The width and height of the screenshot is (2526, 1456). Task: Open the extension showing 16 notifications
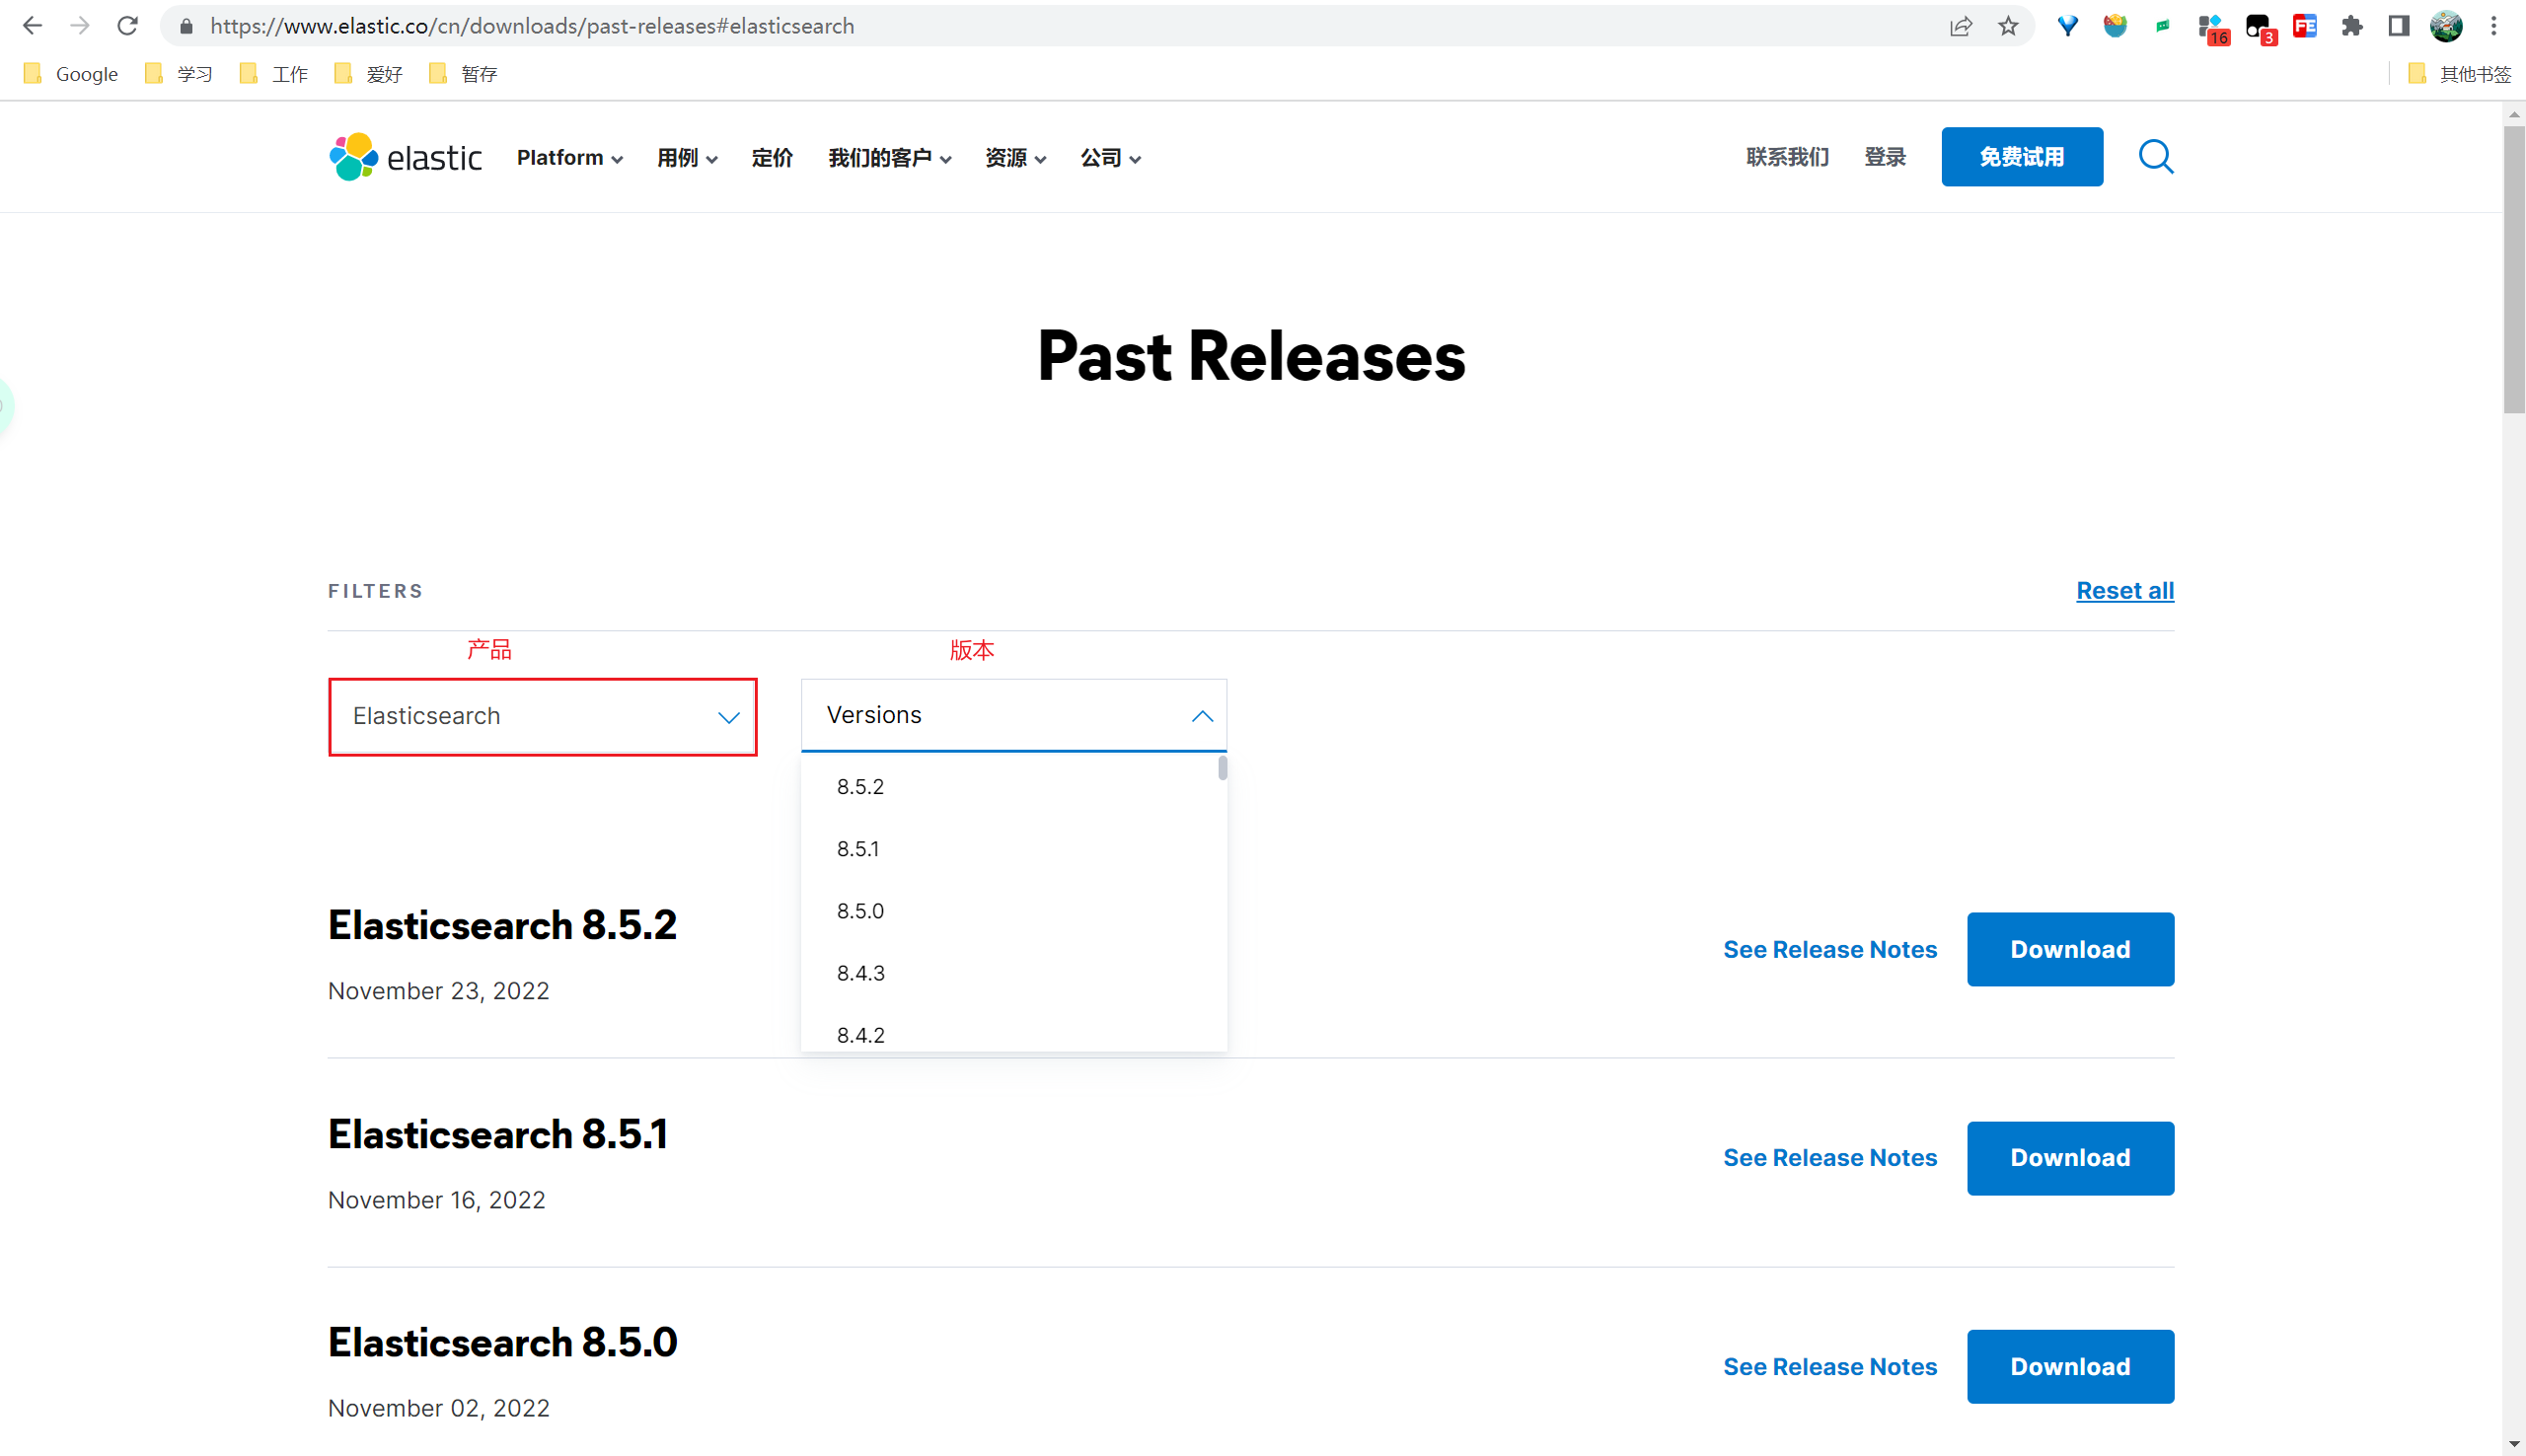coord(2211,25)
